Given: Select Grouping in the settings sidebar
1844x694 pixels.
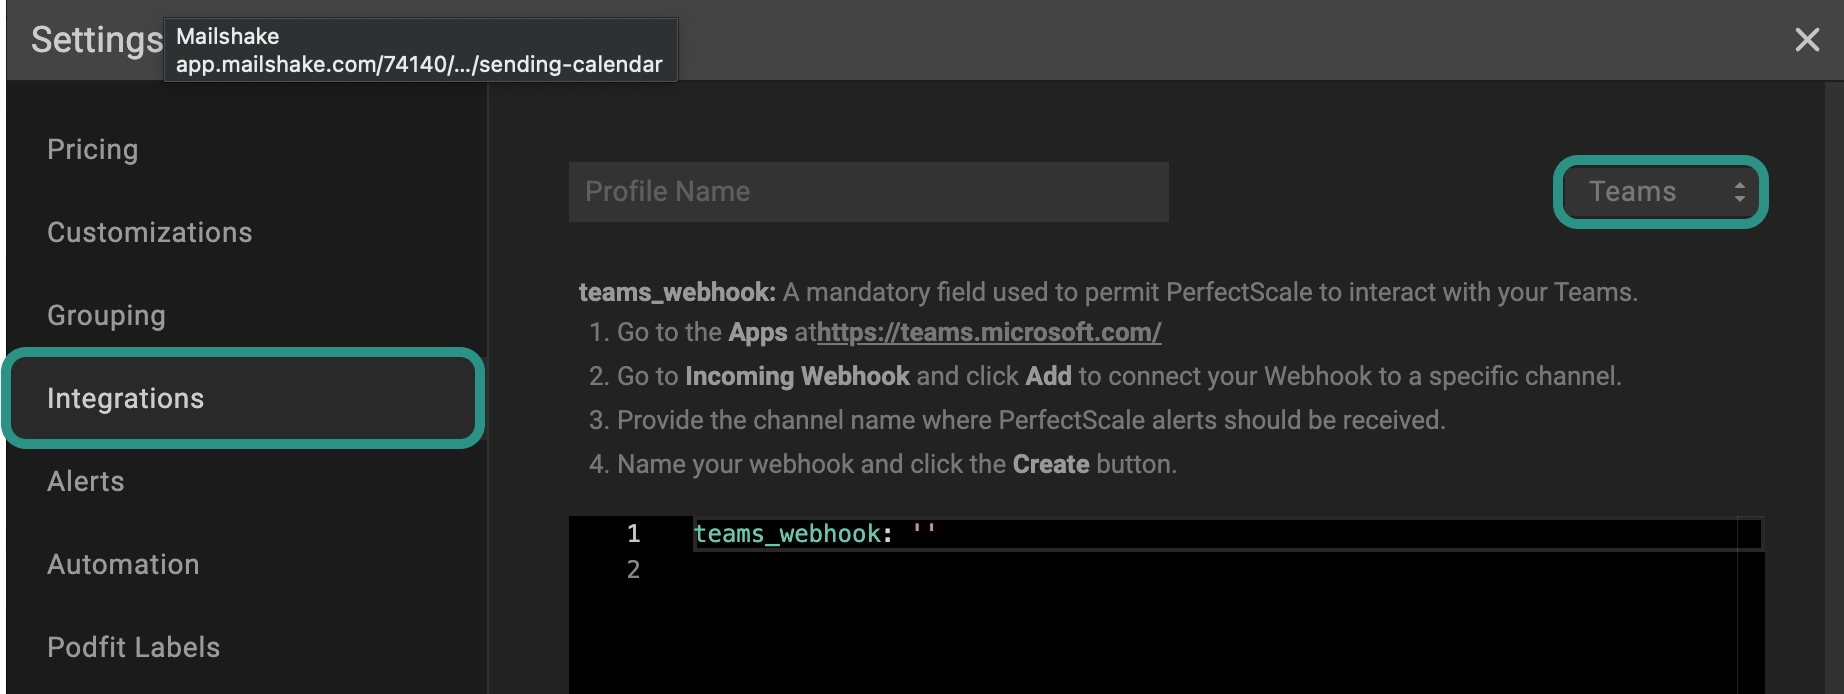Looking at the screenshot, I should click(106, 315).
